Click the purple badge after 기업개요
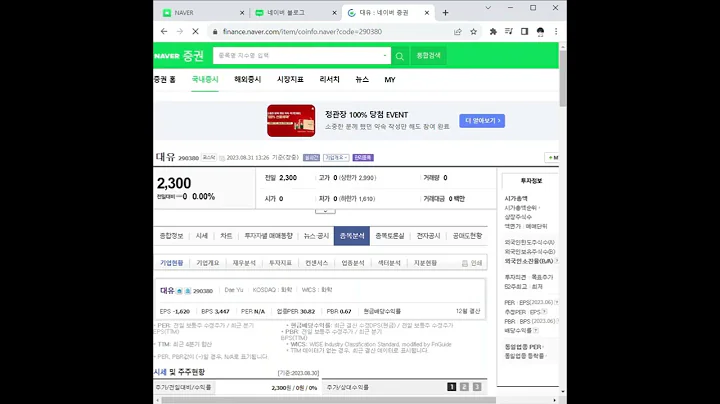This screenshot has height=404, width=720. tap(363, 157)
